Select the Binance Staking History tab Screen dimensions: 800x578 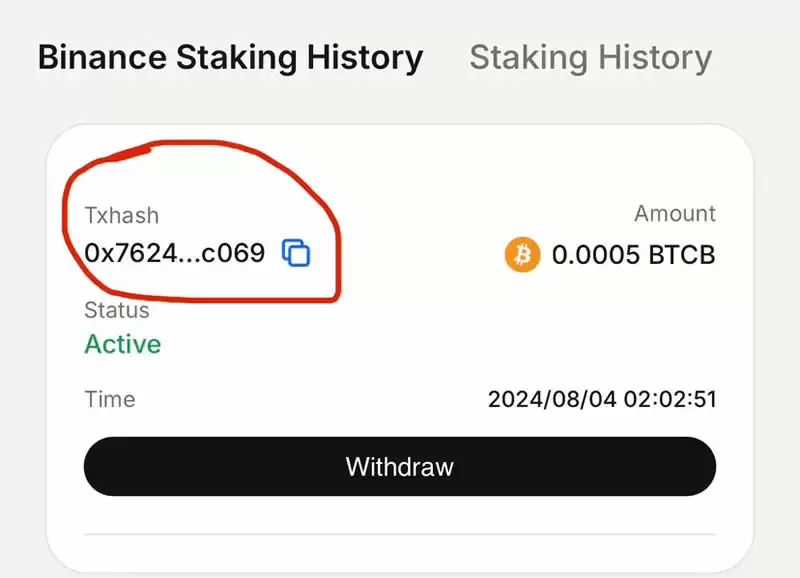[x=228, y=57]
